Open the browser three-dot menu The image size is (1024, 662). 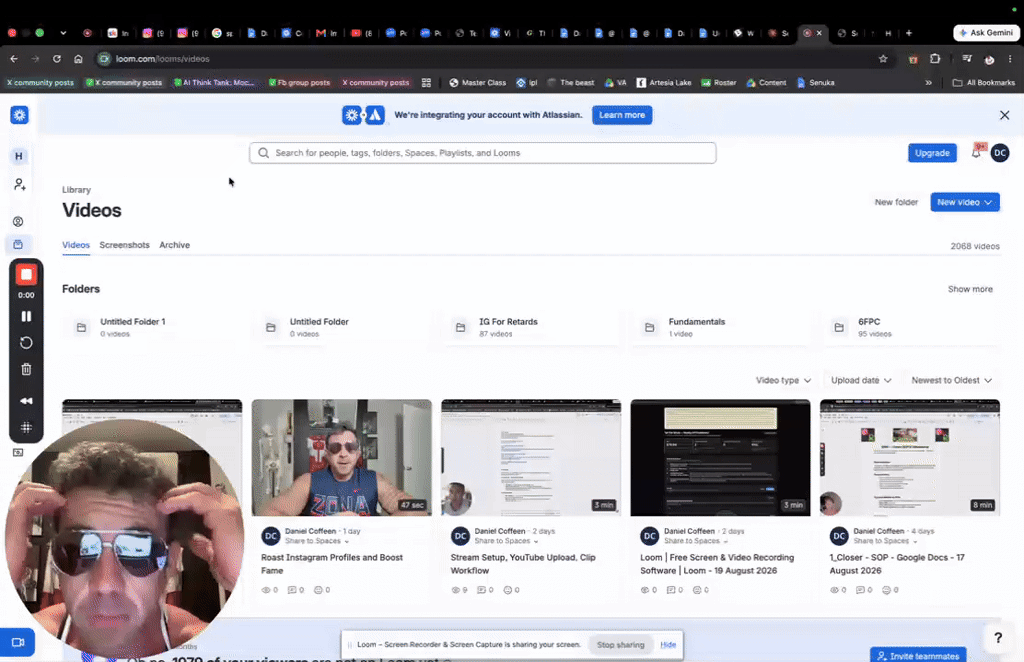[x=1010, y=59]
